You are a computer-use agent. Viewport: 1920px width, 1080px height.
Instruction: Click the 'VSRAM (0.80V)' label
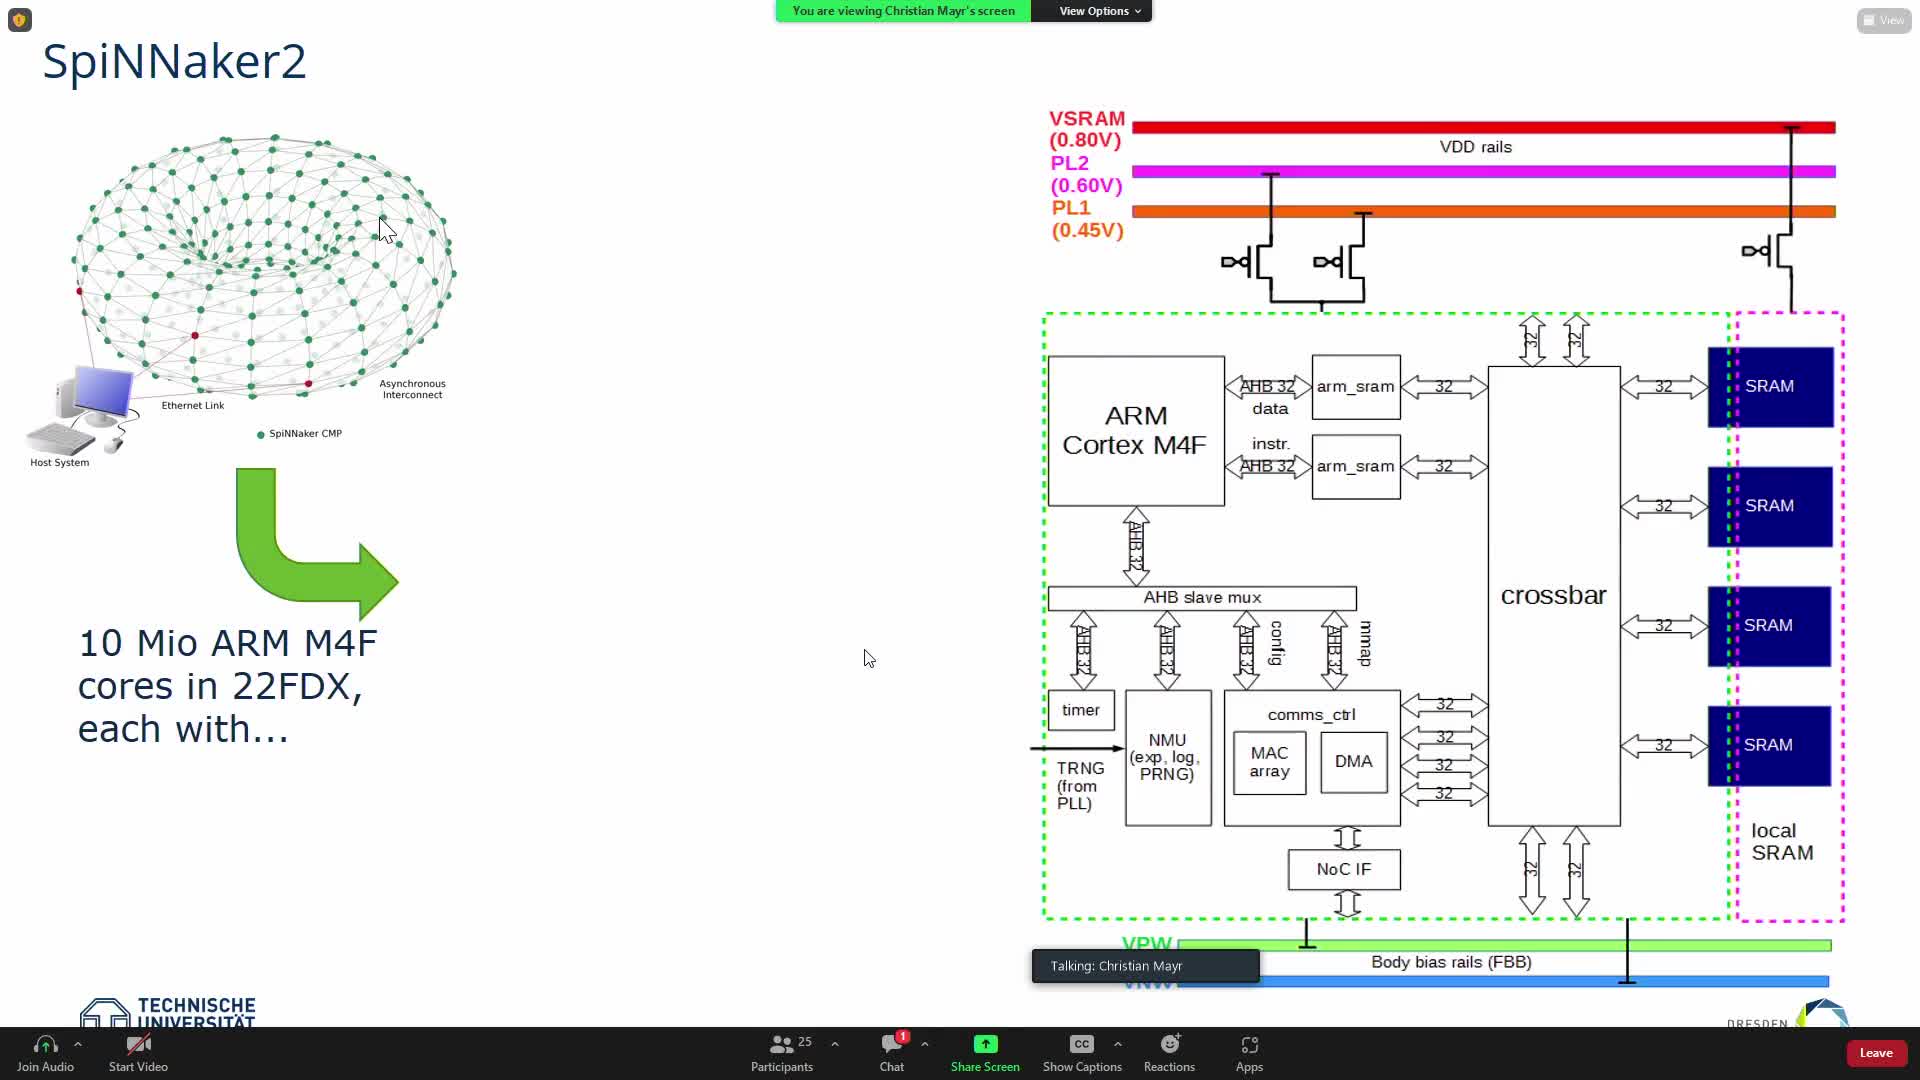1087,130
